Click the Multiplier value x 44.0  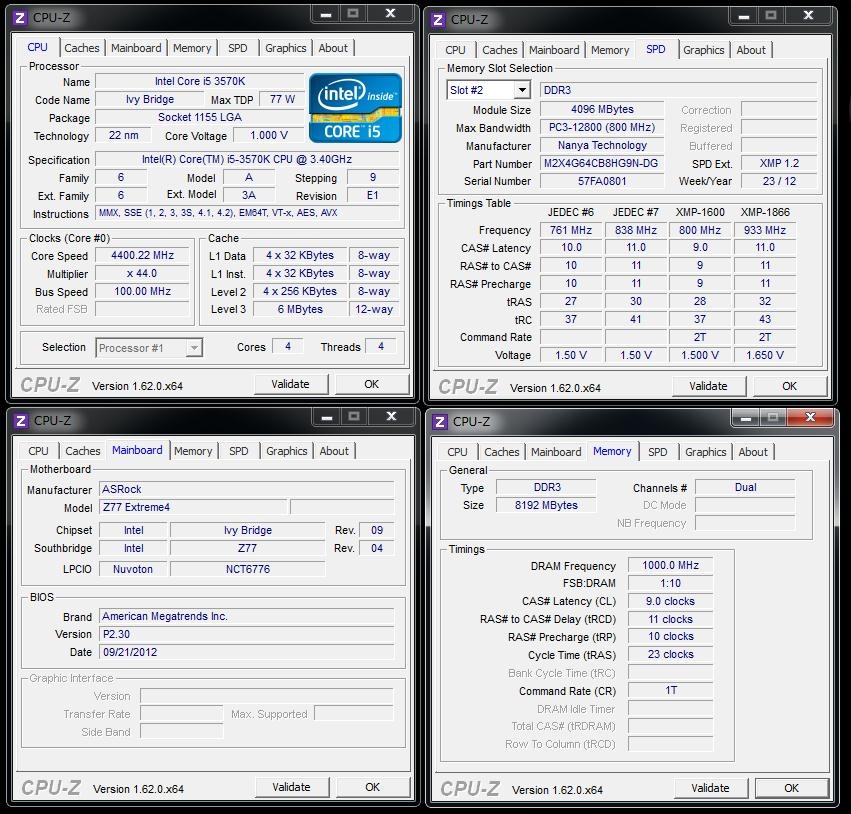(x=142, y=274)
